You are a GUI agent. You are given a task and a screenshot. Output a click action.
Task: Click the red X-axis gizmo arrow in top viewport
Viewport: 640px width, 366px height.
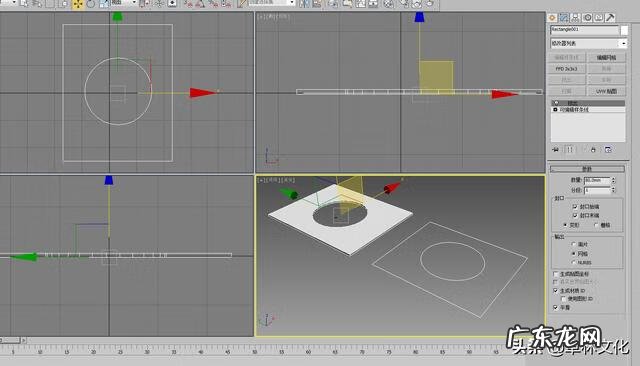(203, 93)
